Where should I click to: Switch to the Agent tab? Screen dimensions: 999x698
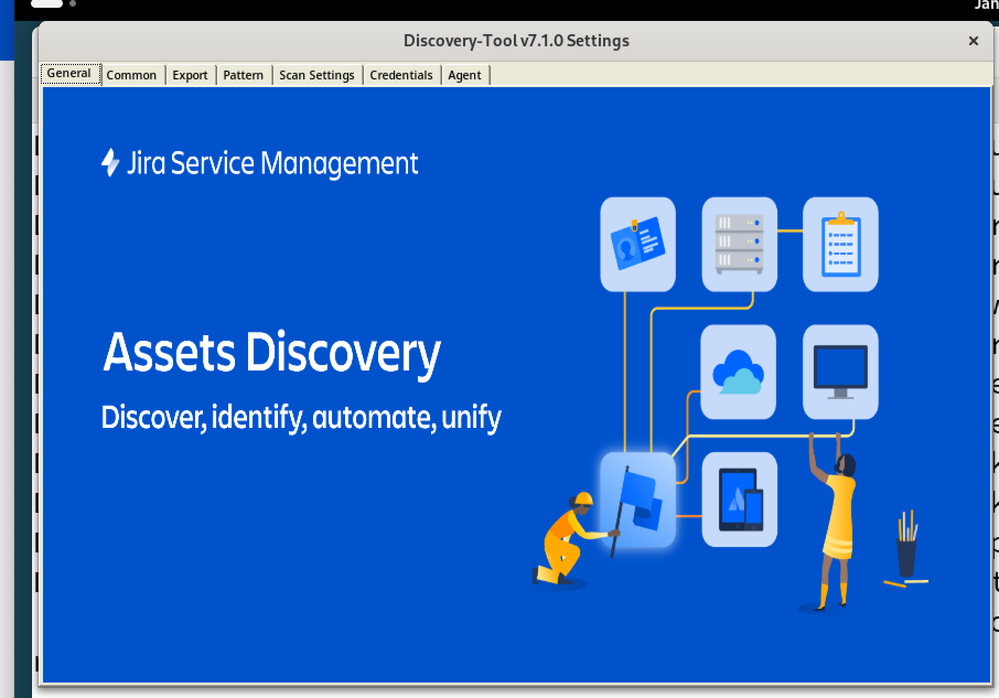tap(465, 75)
